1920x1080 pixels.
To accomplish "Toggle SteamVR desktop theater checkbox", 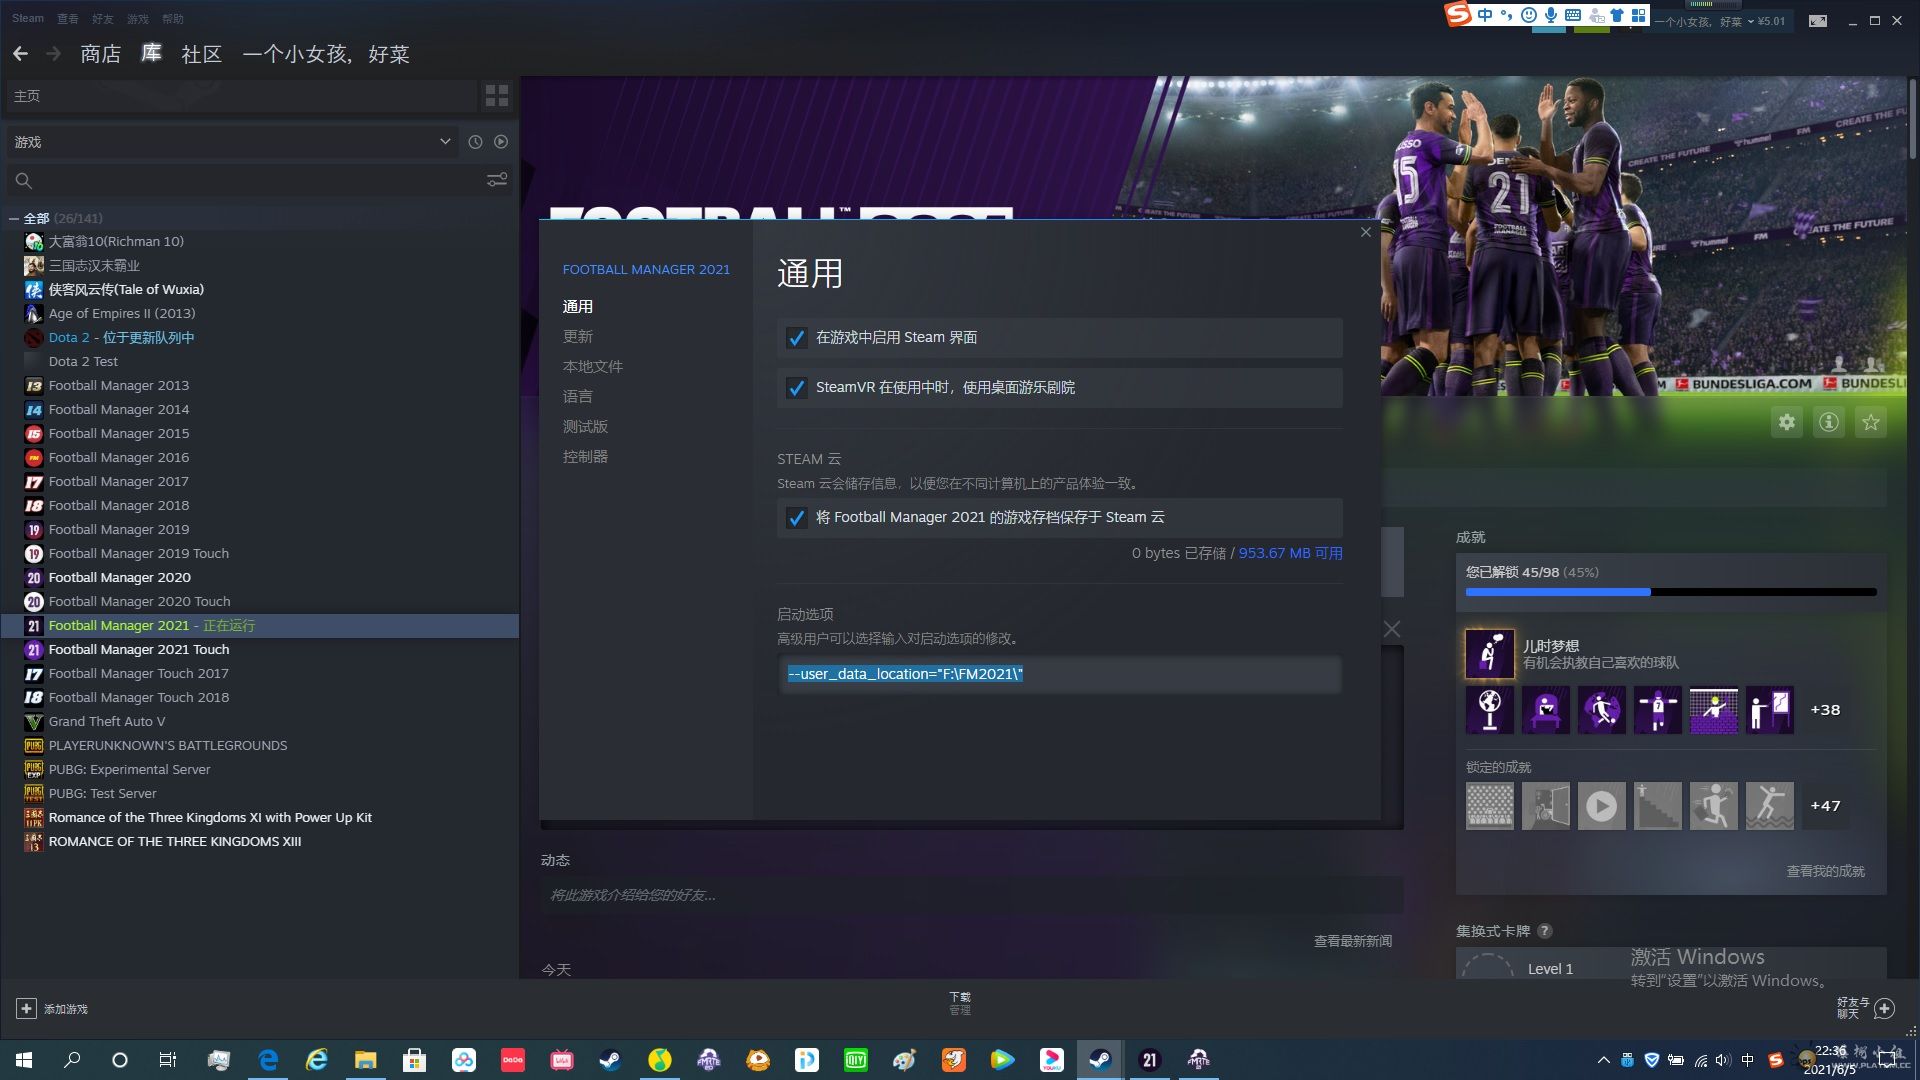I will (x=796, y=388).
